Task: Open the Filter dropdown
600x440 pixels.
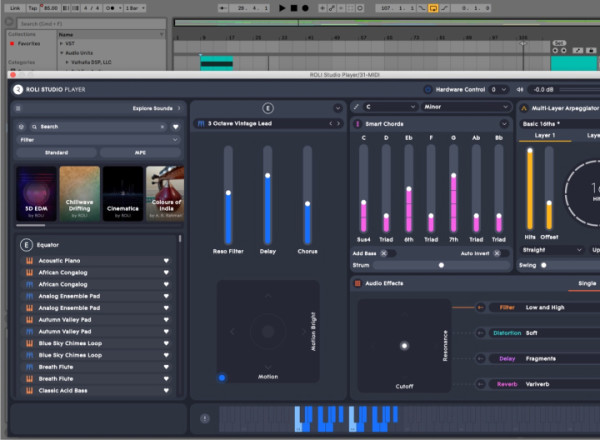Action: (x=99, y=140)
